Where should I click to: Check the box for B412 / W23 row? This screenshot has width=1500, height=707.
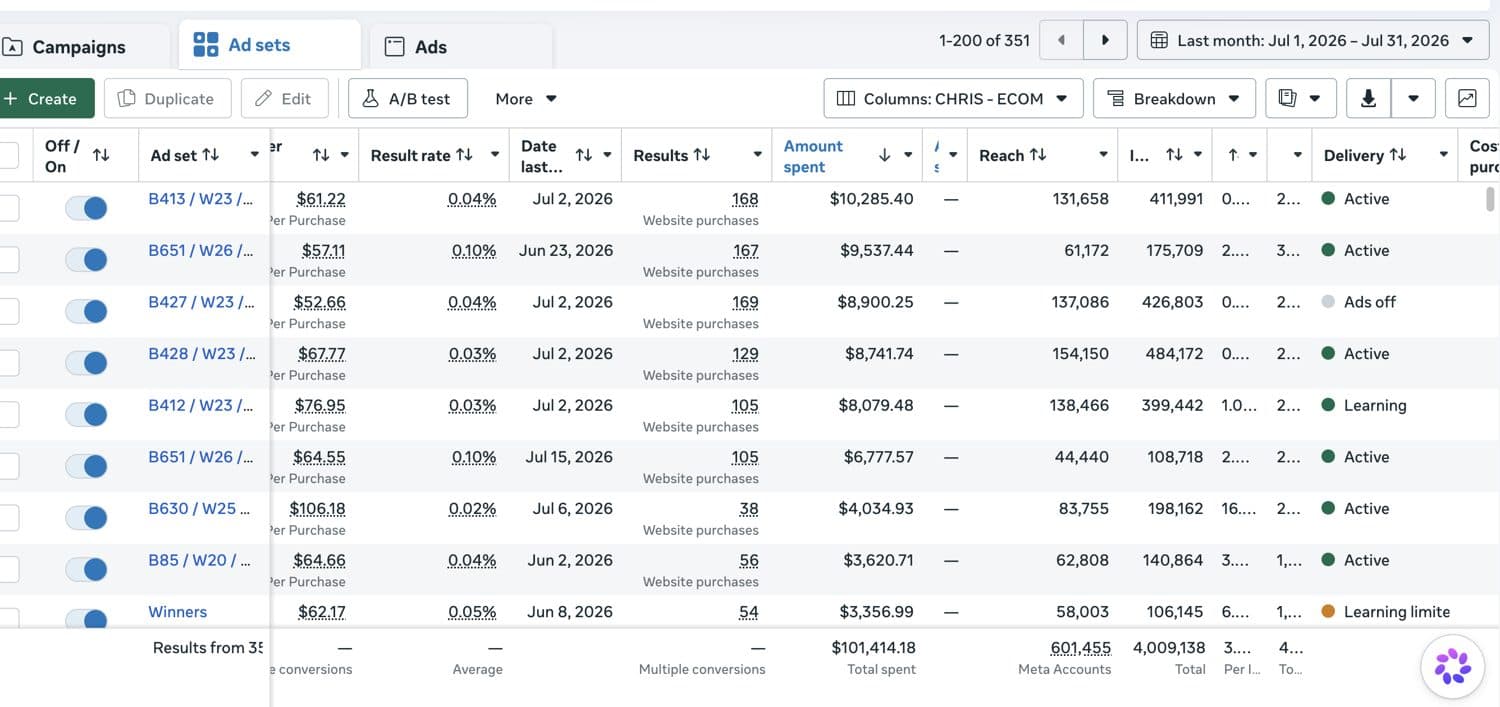pyautogui.click(x=7, y=414)
